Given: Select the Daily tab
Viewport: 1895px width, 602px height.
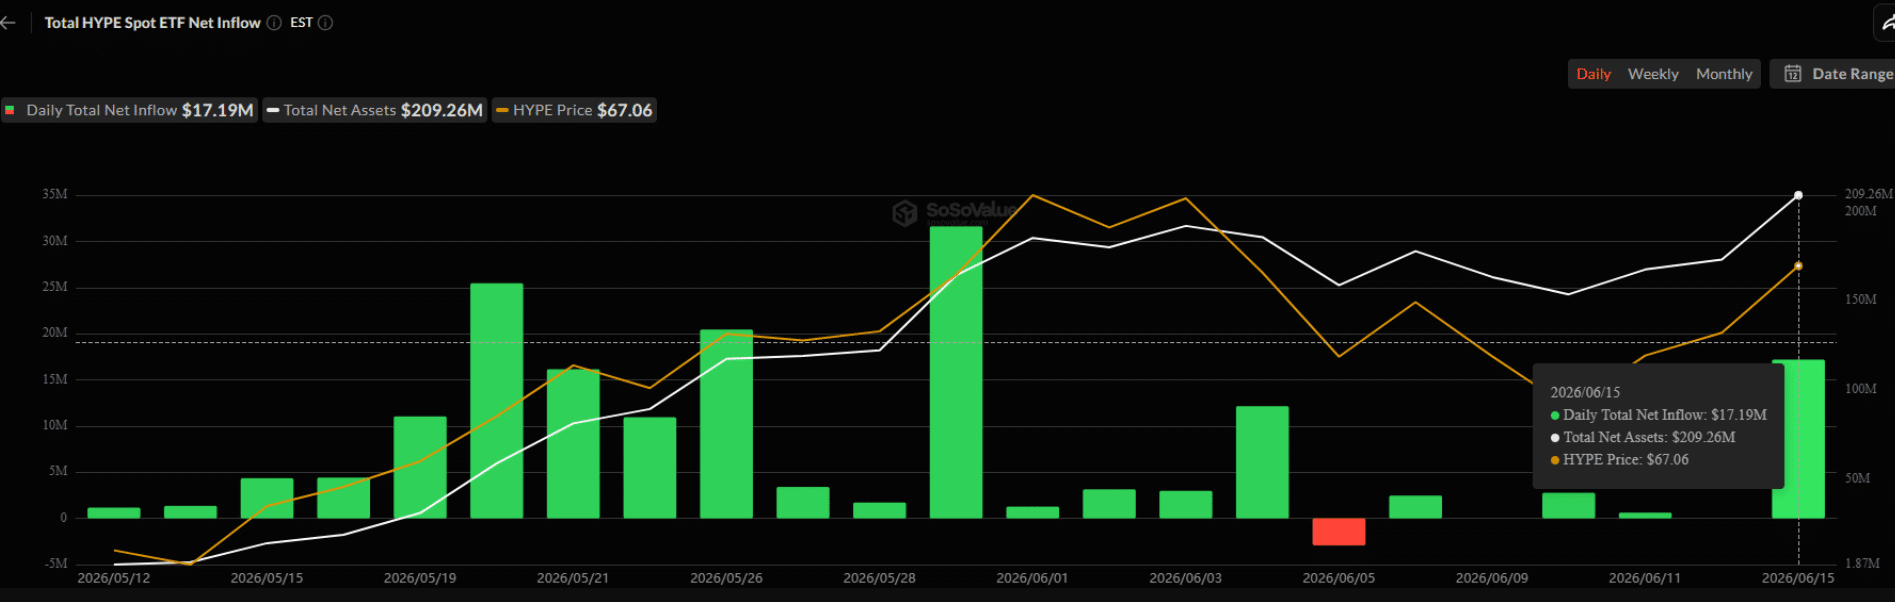Looking at the screenshot, I should (x=1593, y=74).
